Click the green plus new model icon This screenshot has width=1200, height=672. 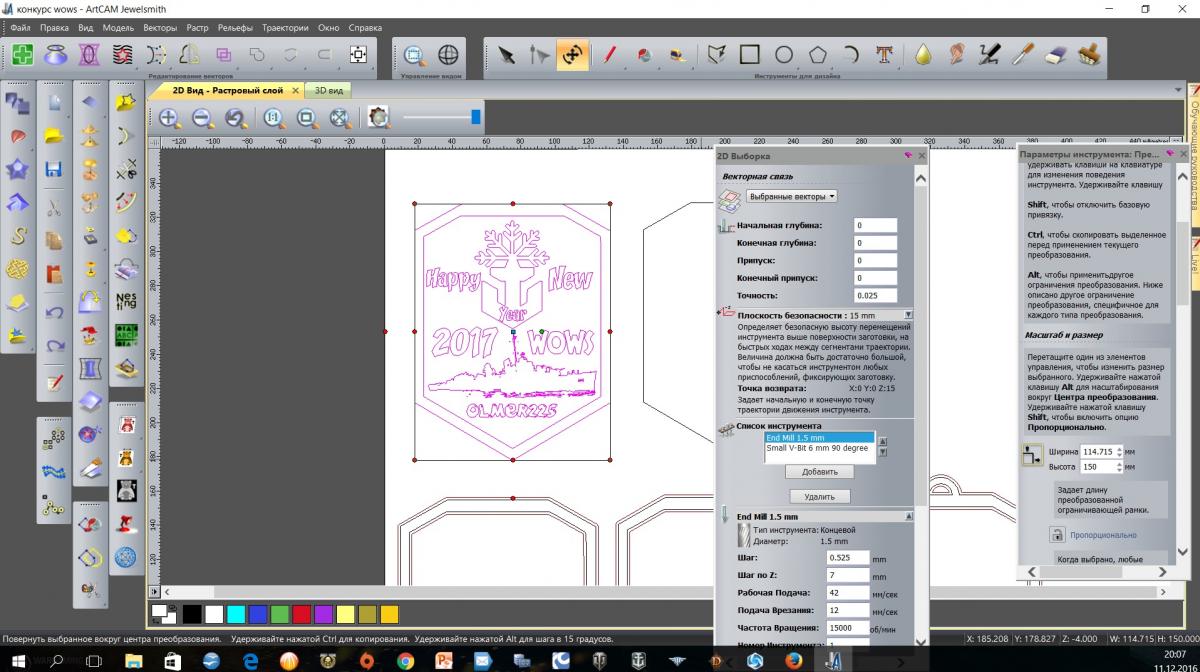[x=22, y=54]
